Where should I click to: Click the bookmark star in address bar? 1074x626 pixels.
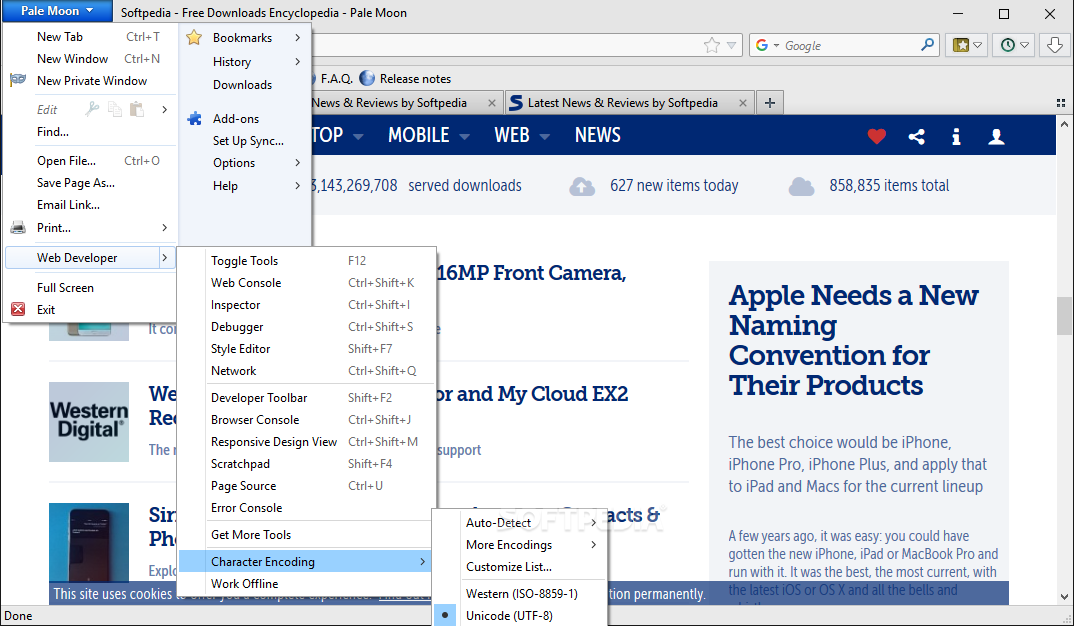(x=712, y=45)
